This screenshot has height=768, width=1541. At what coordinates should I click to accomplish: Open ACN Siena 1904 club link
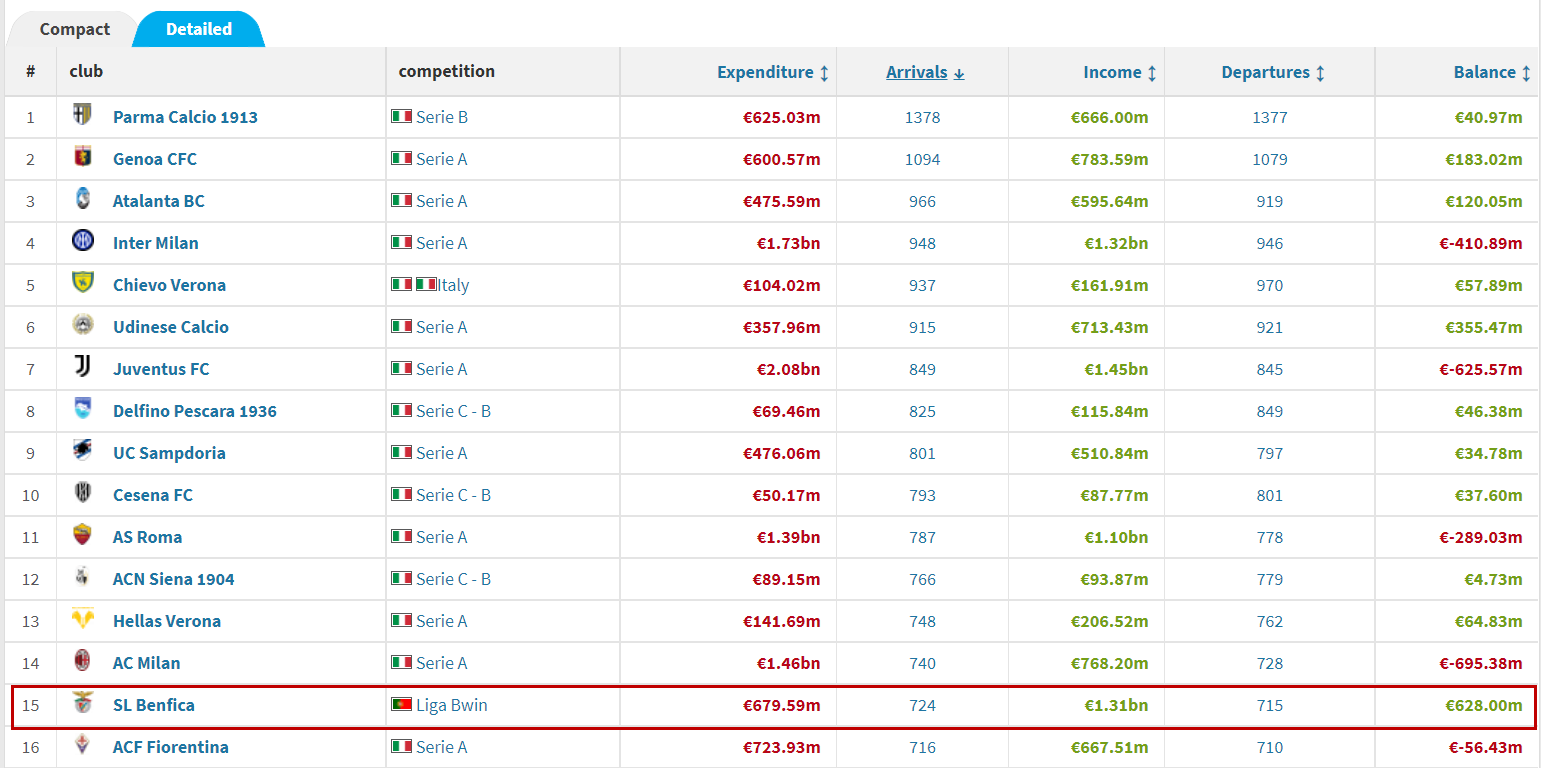tap(174, 579)
